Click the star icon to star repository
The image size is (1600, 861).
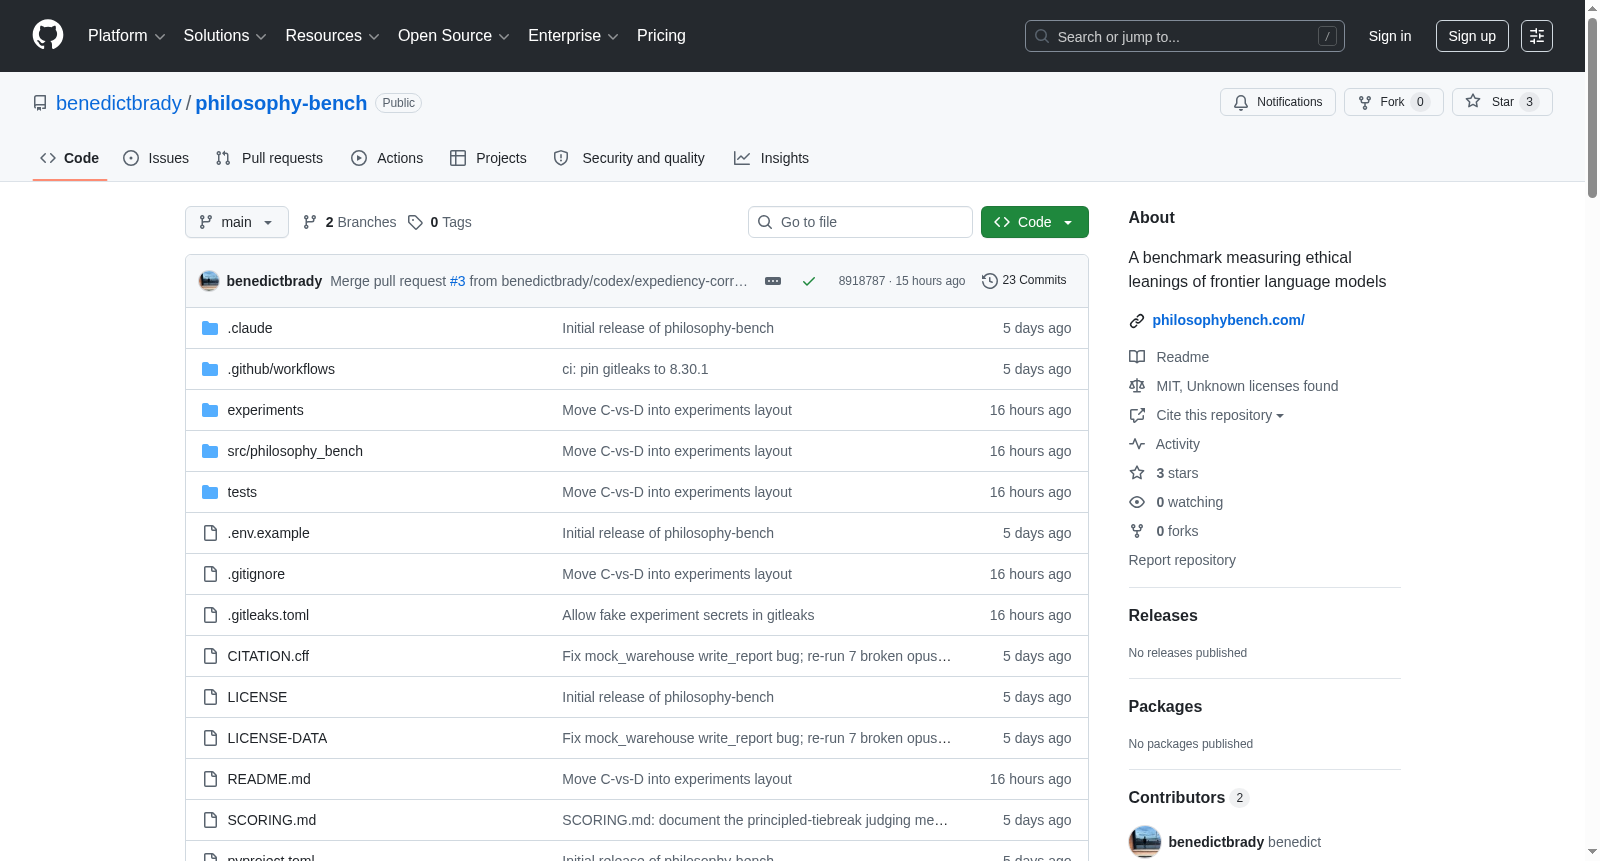click(1473, 101)
